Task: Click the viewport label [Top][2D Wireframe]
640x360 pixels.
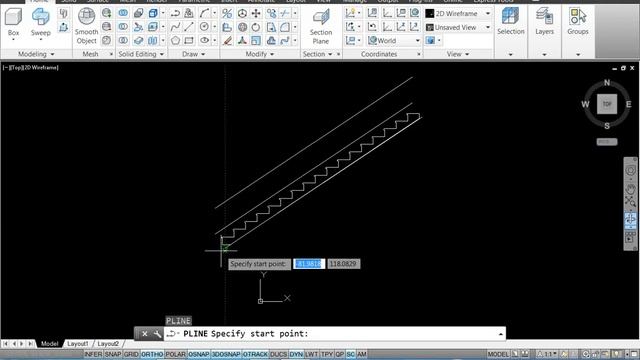Action: [x=31, y=68]
